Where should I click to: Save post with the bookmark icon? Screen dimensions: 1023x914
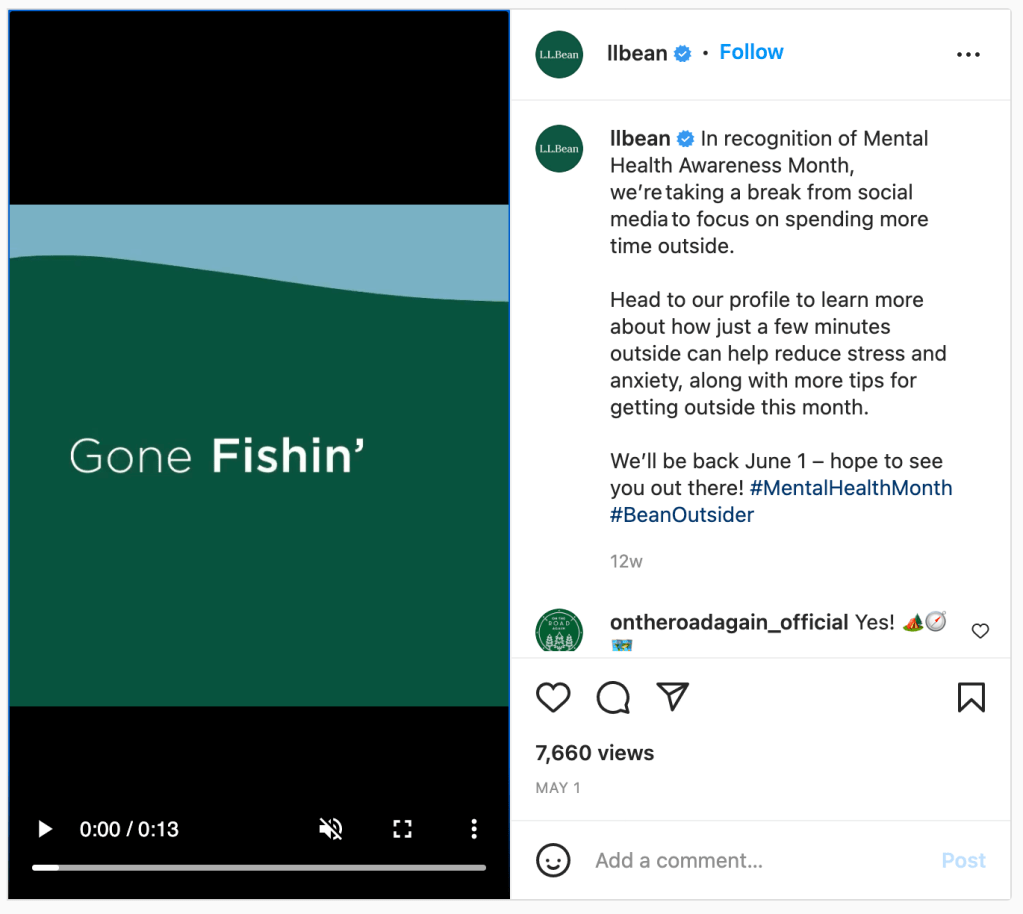click(x=971, y=697)
